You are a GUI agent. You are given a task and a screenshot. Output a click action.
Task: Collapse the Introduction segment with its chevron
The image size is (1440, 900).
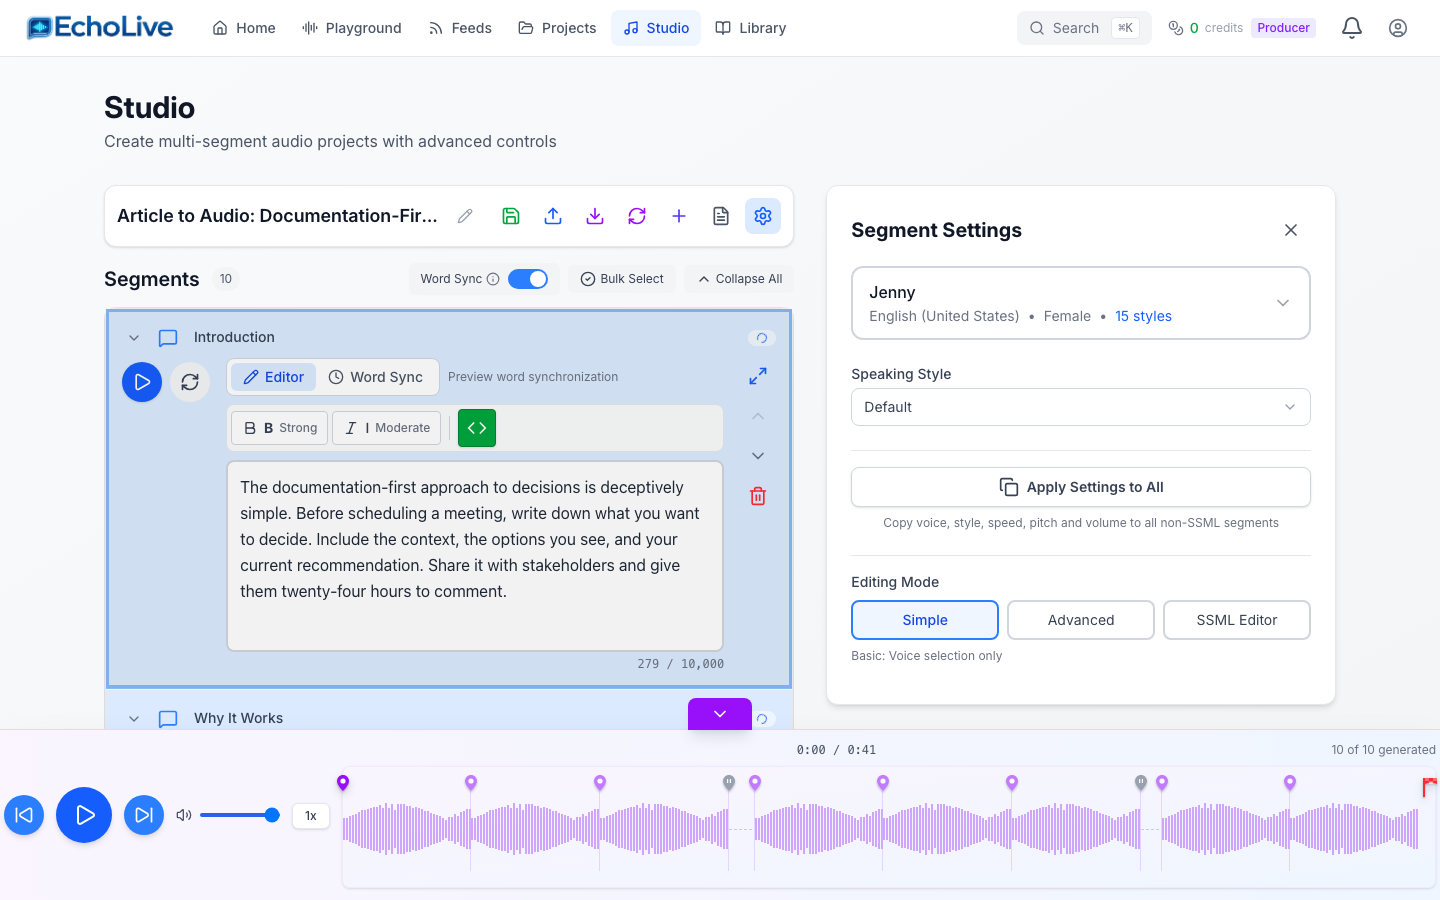click(x=134, y=337)
